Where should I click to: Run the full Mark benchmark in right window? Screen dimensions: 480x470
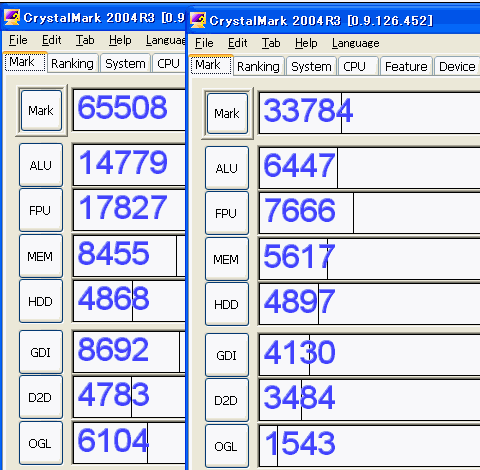pos(227,113)
